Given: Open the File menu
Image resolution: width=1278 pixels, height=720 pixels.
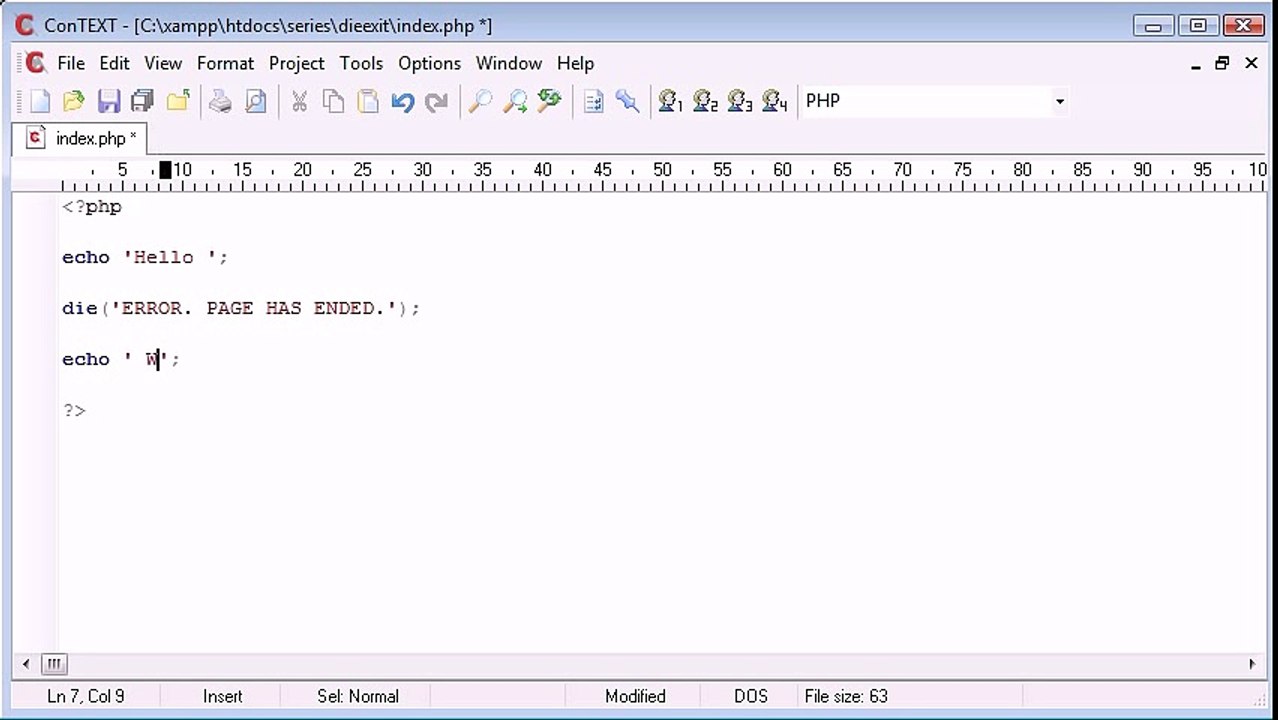Looking at the screenshot, I should [x=71, y=63].
